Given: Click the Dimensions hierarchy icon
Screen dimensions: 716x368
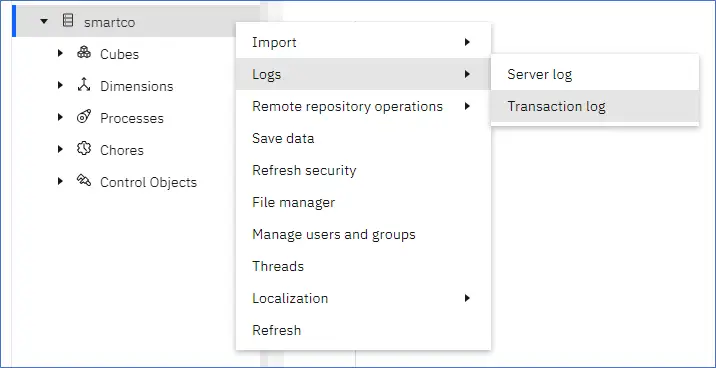Looking at the screenshot, I should click(x=84, y=84).
